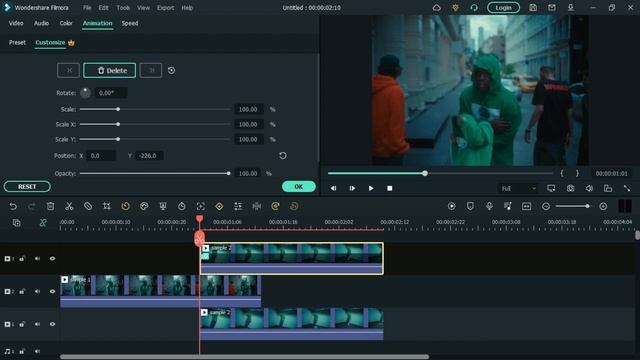The image size is (640, 360).
Task: Go to next keyframe button
Action: pyautogui.click(x=151, y=70)
